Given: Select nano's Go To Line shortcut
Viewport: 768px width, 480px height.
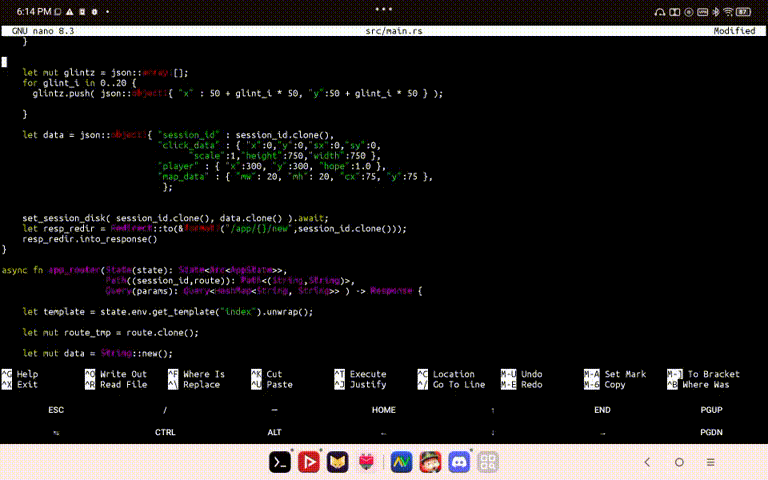Looking at the screenshot, I should pos(452,384).
